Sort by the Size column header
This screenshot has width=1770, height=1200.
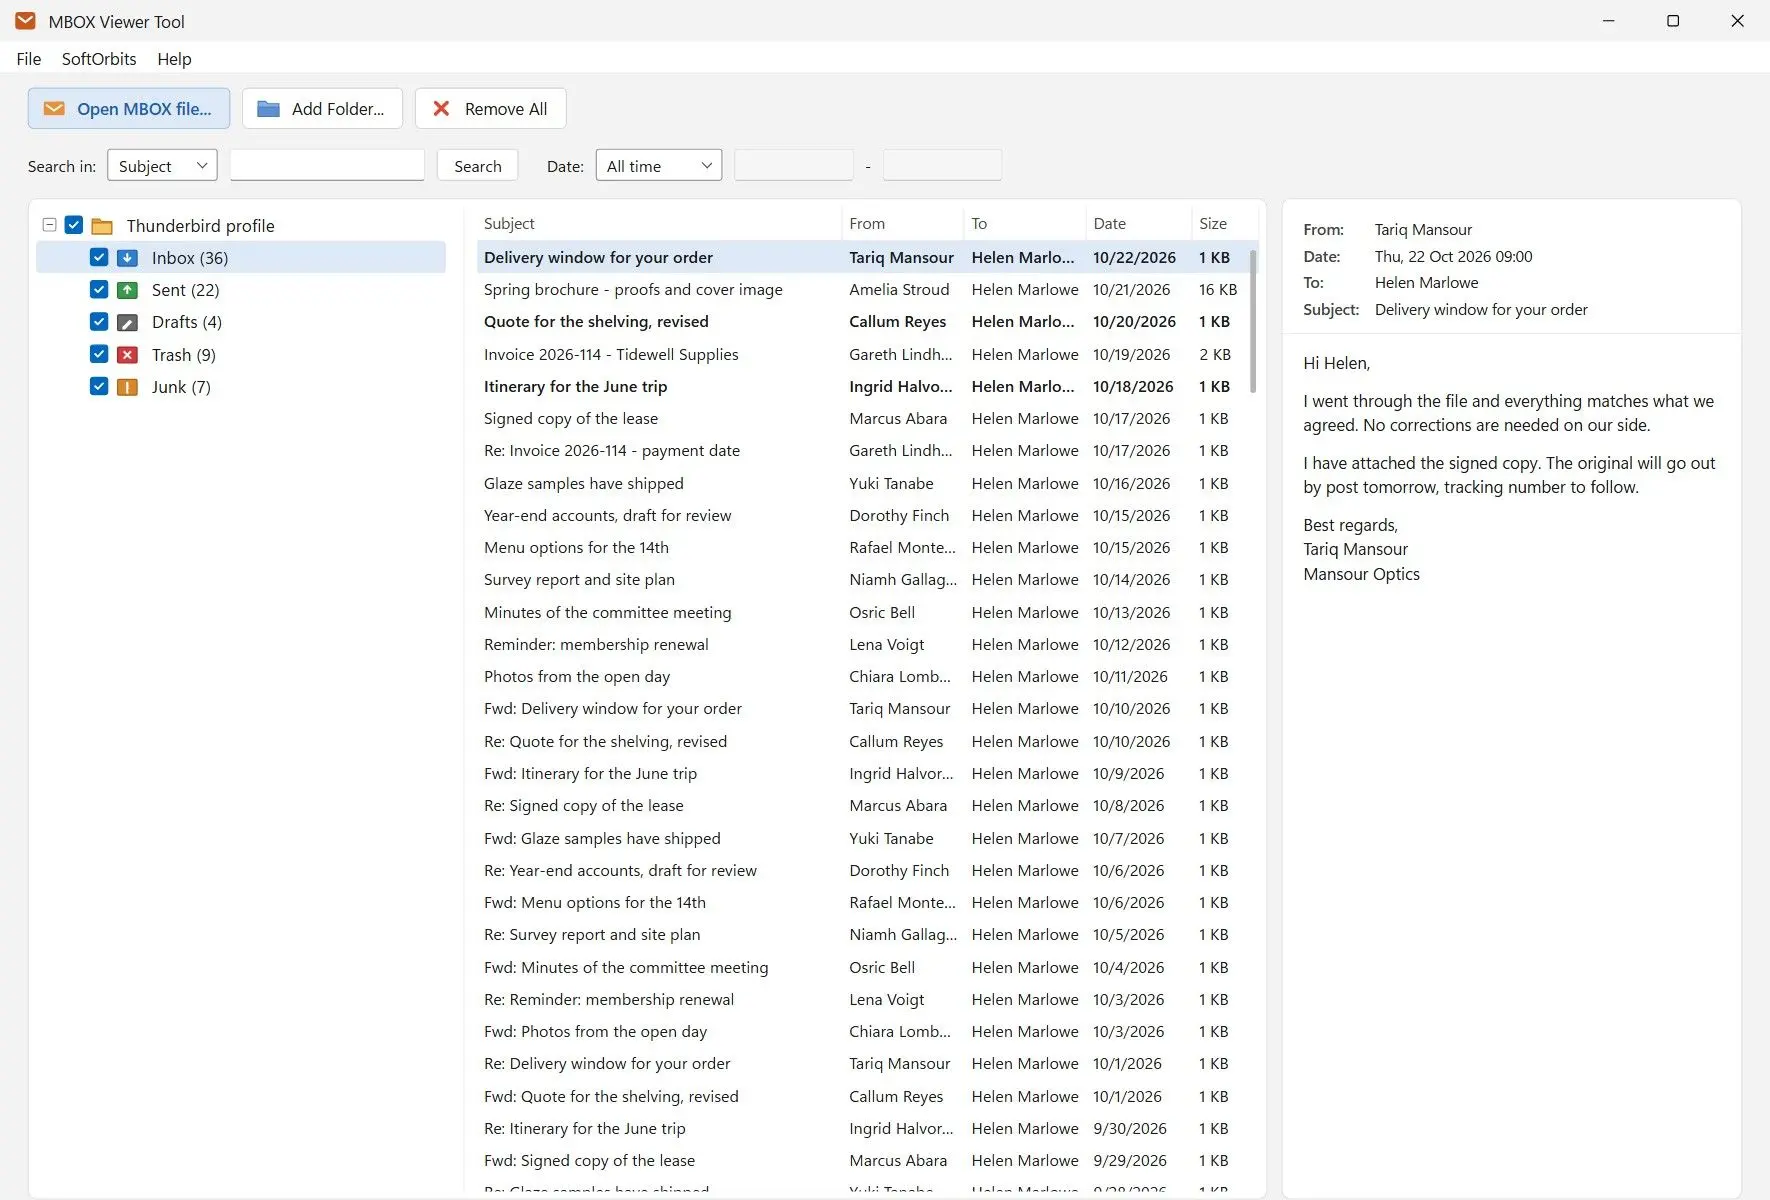1223,224
